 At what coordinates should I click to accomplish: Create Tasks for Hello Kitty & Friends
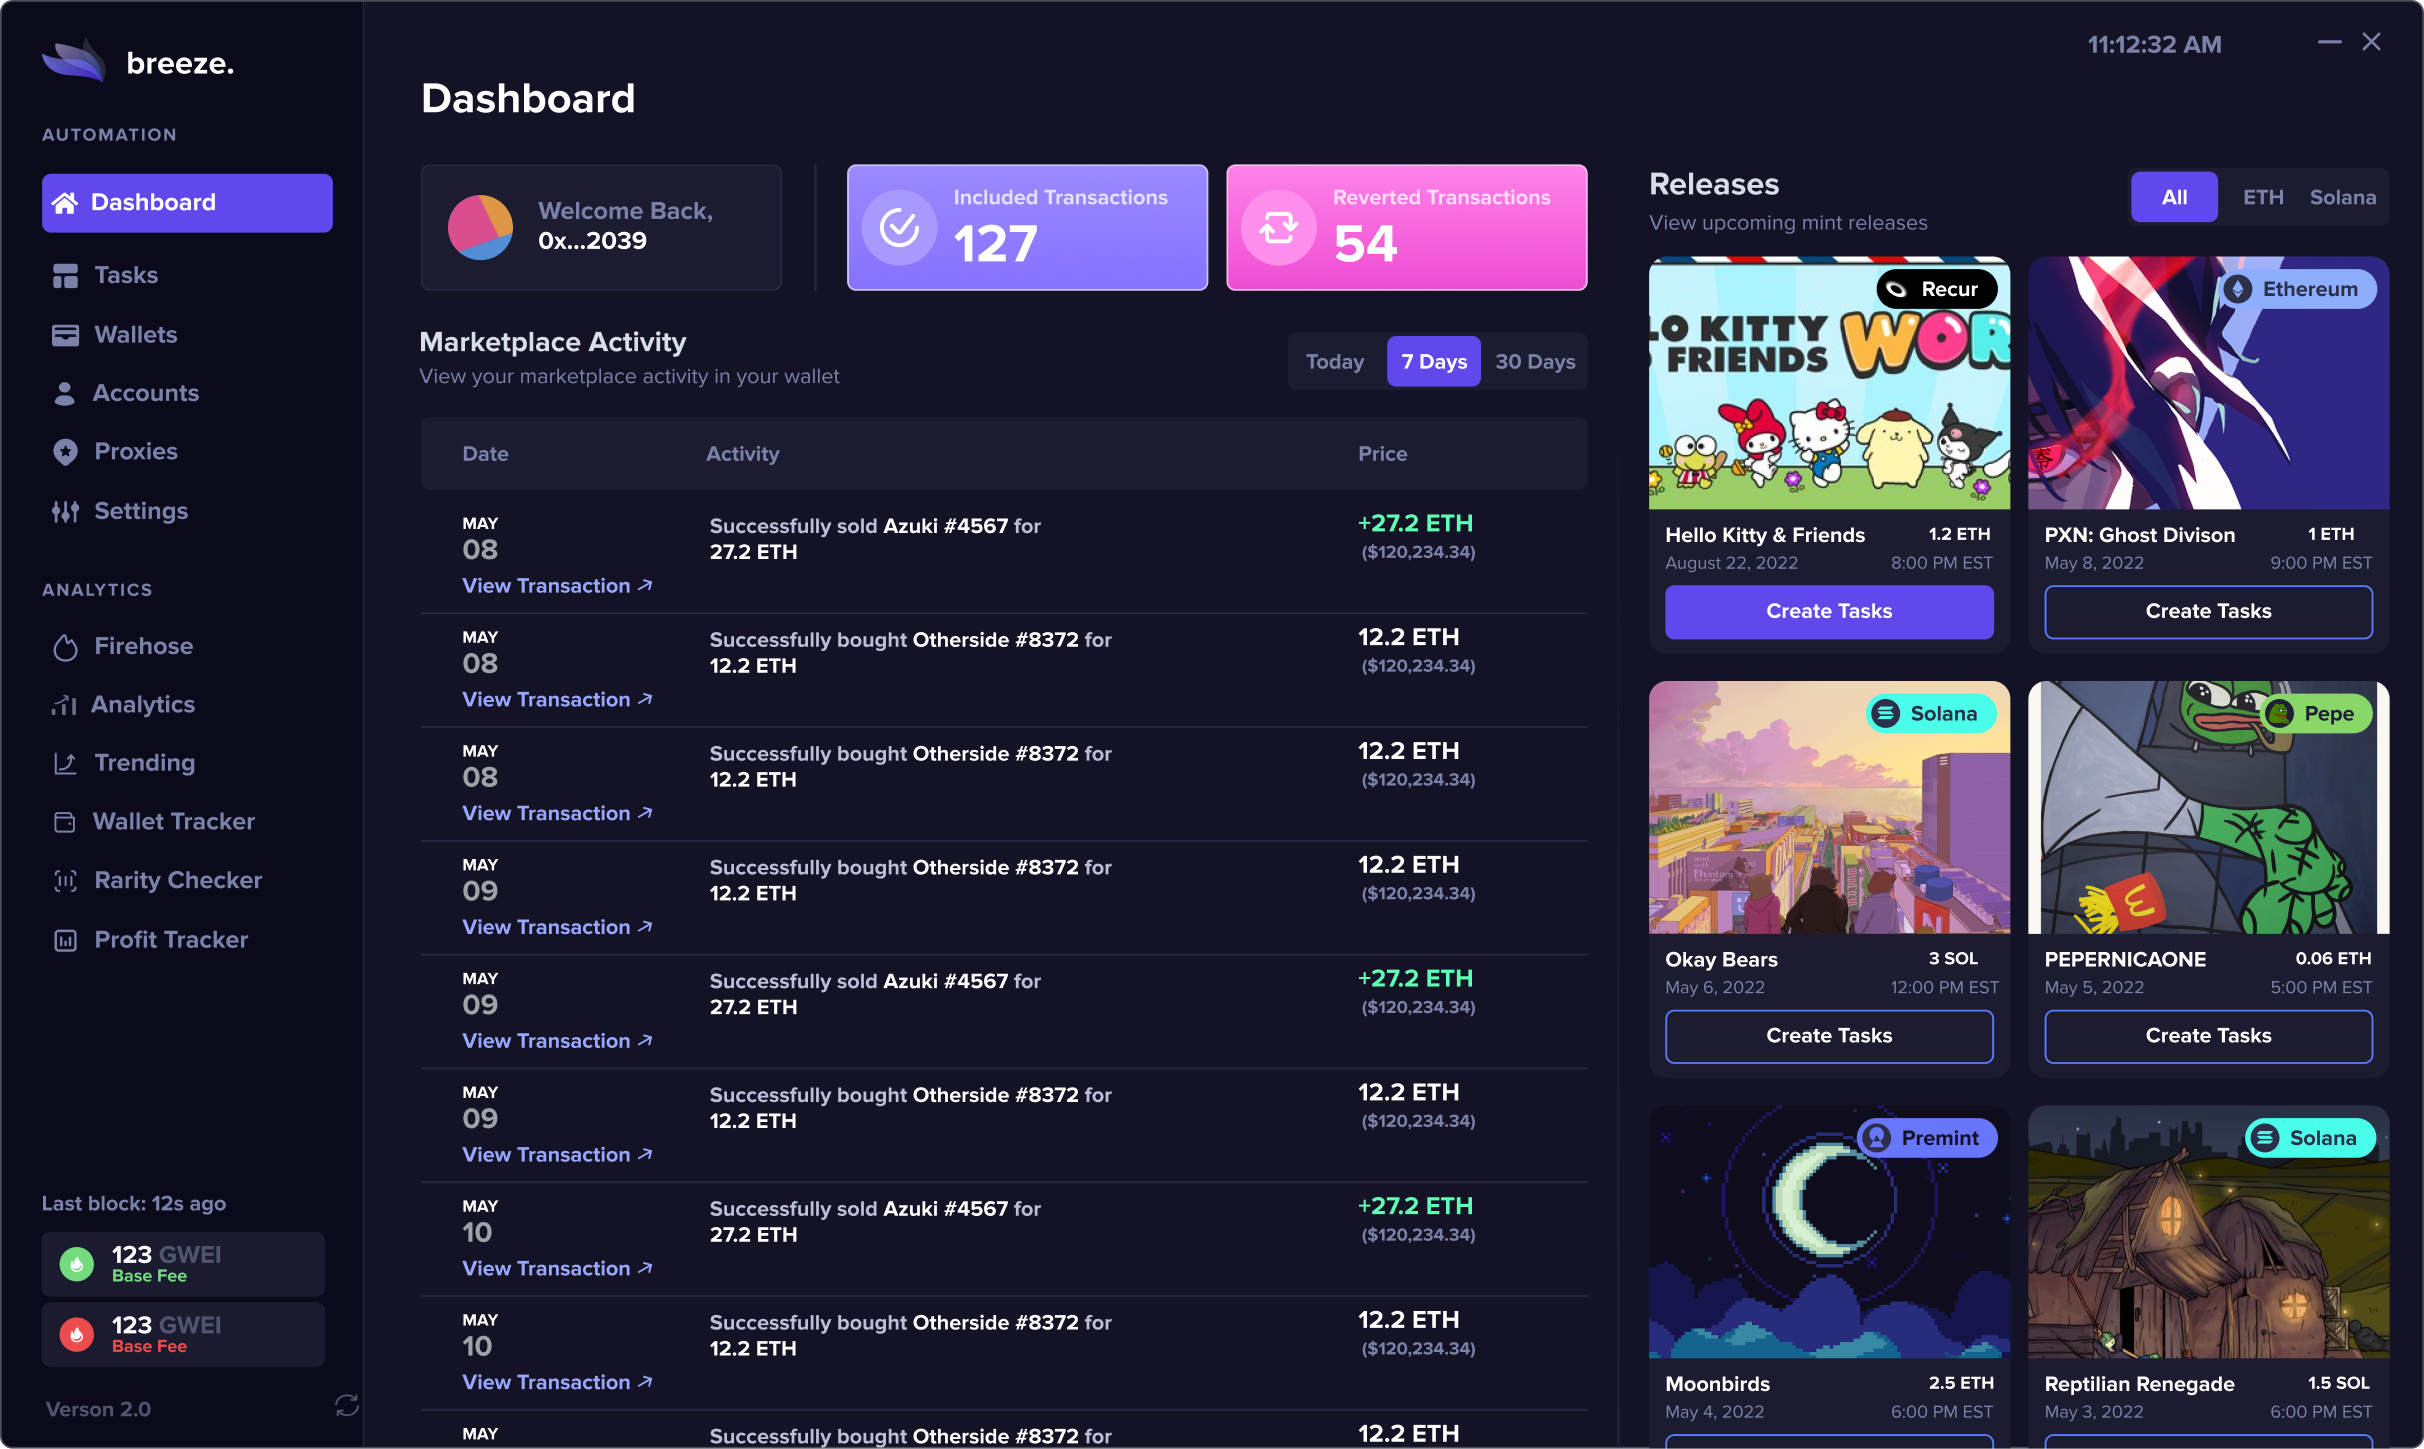[x=1828, y=611]
